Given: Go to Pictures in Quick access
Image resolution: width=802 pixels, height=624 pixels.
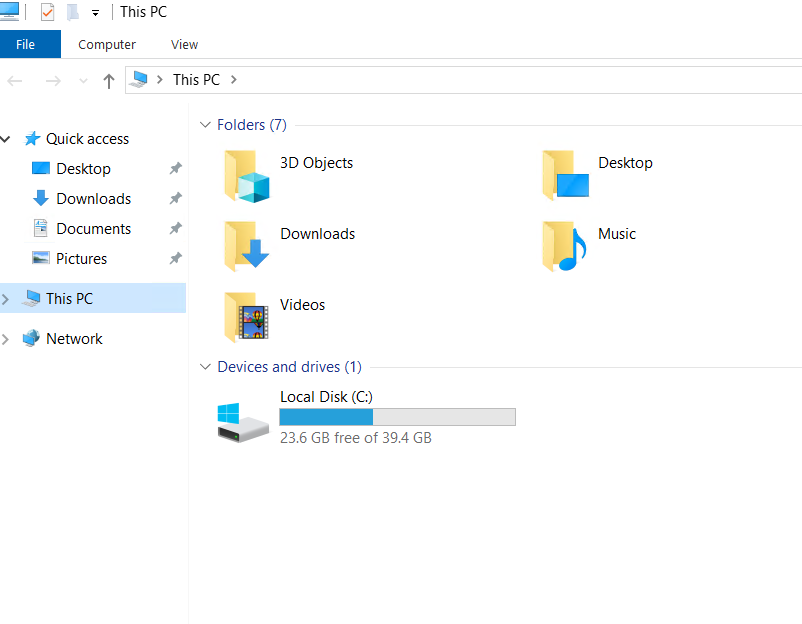Looking at the screenshot, I should click(81, 259).
